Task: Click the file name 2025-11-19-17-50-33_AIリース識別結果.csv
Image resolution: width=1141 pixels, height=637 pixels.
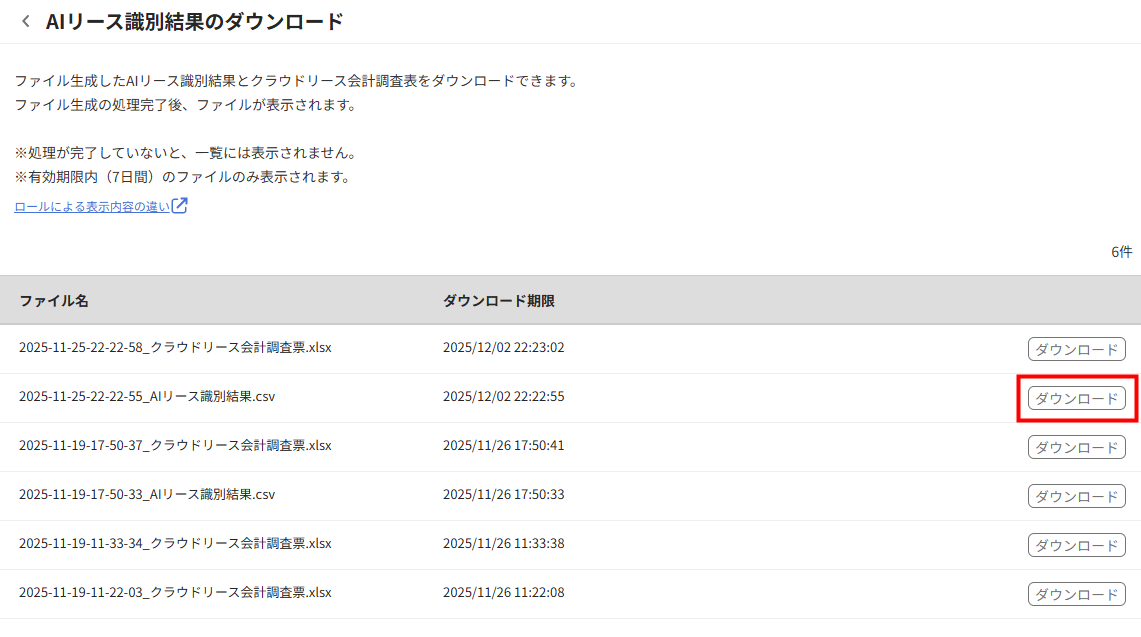Action: pyautogui.click(x=147, y=495)
